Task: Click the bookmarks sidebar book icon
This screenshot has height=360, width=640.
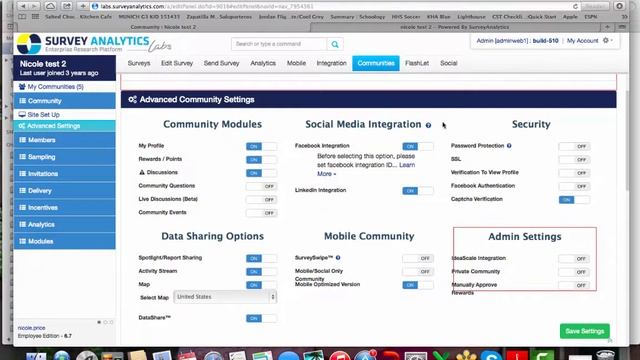Action: pos(22,17)
